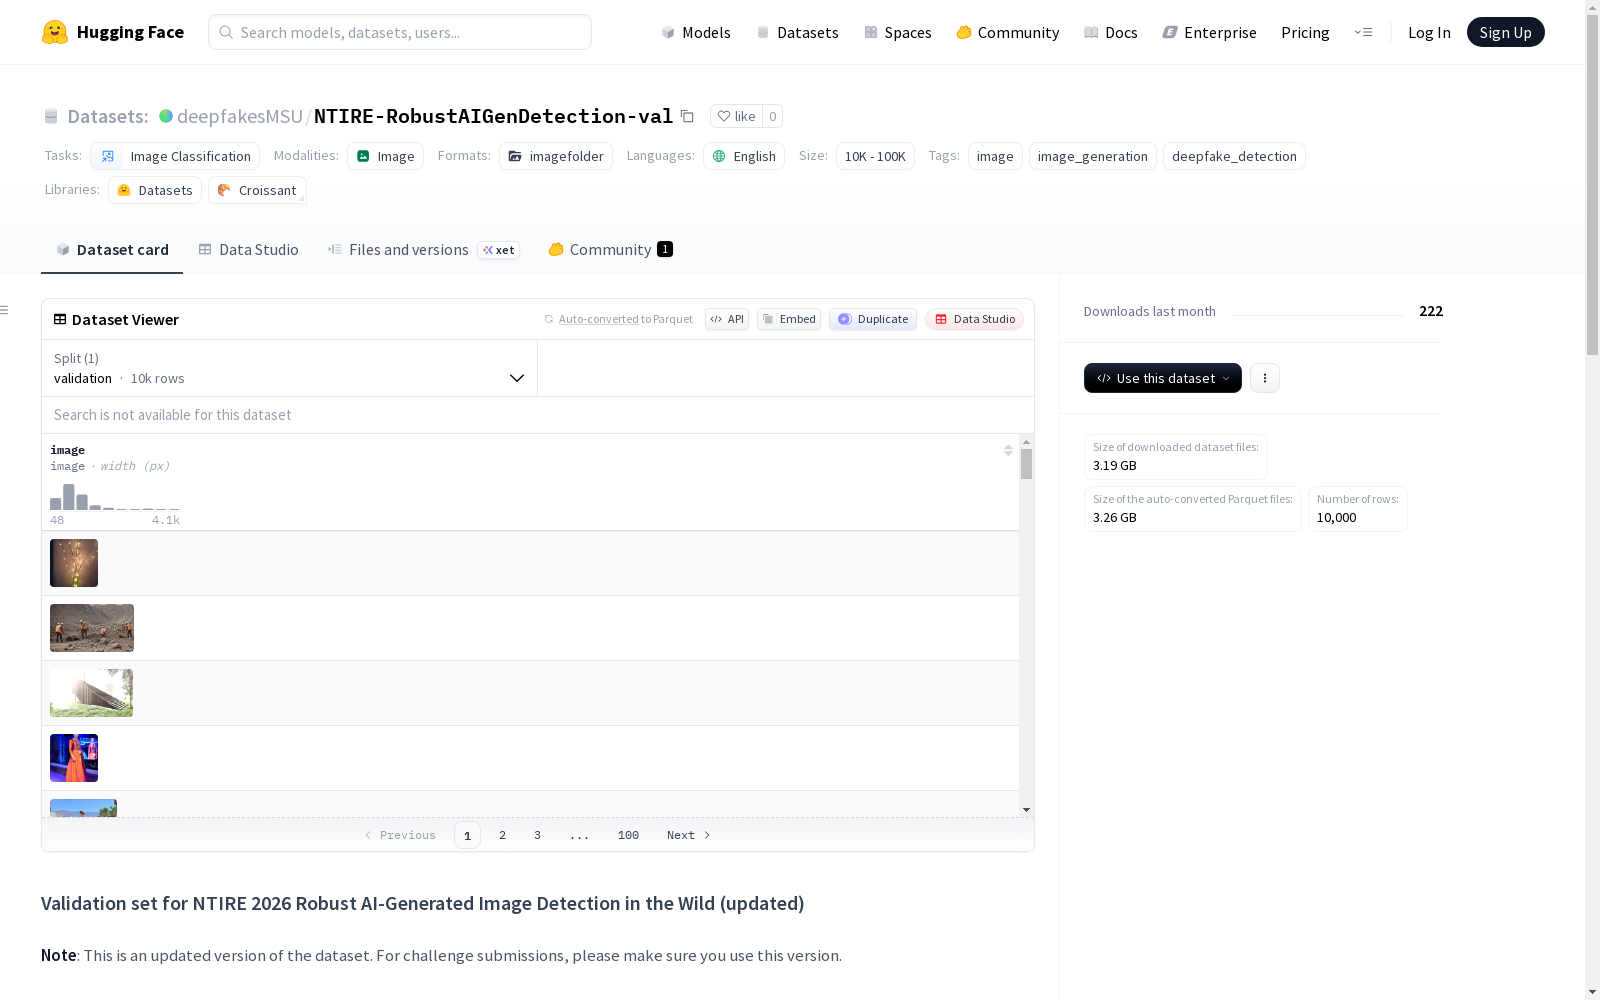Viewport: 1600px width, 1000px height.
Task: Open the thumbnail of workers on rocks
Action: coord(92,628)
